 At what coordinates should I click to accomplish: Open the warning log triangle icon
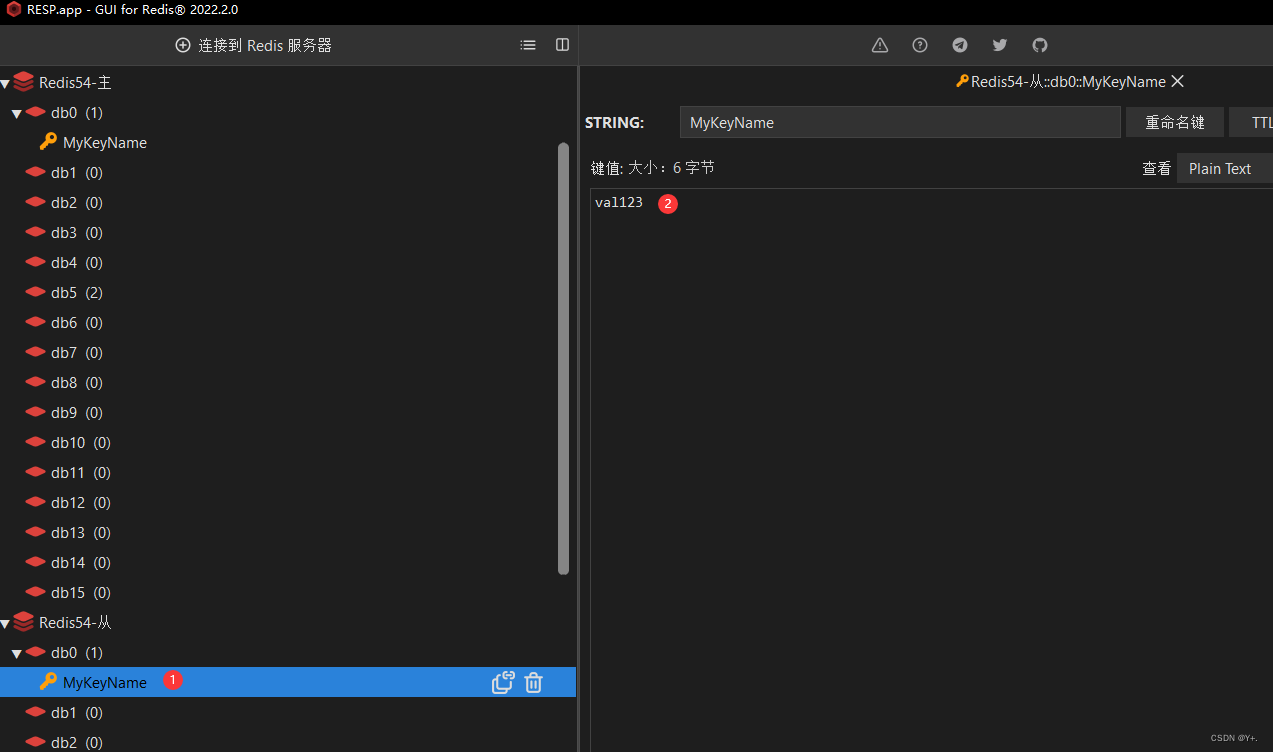pos(880,45)
